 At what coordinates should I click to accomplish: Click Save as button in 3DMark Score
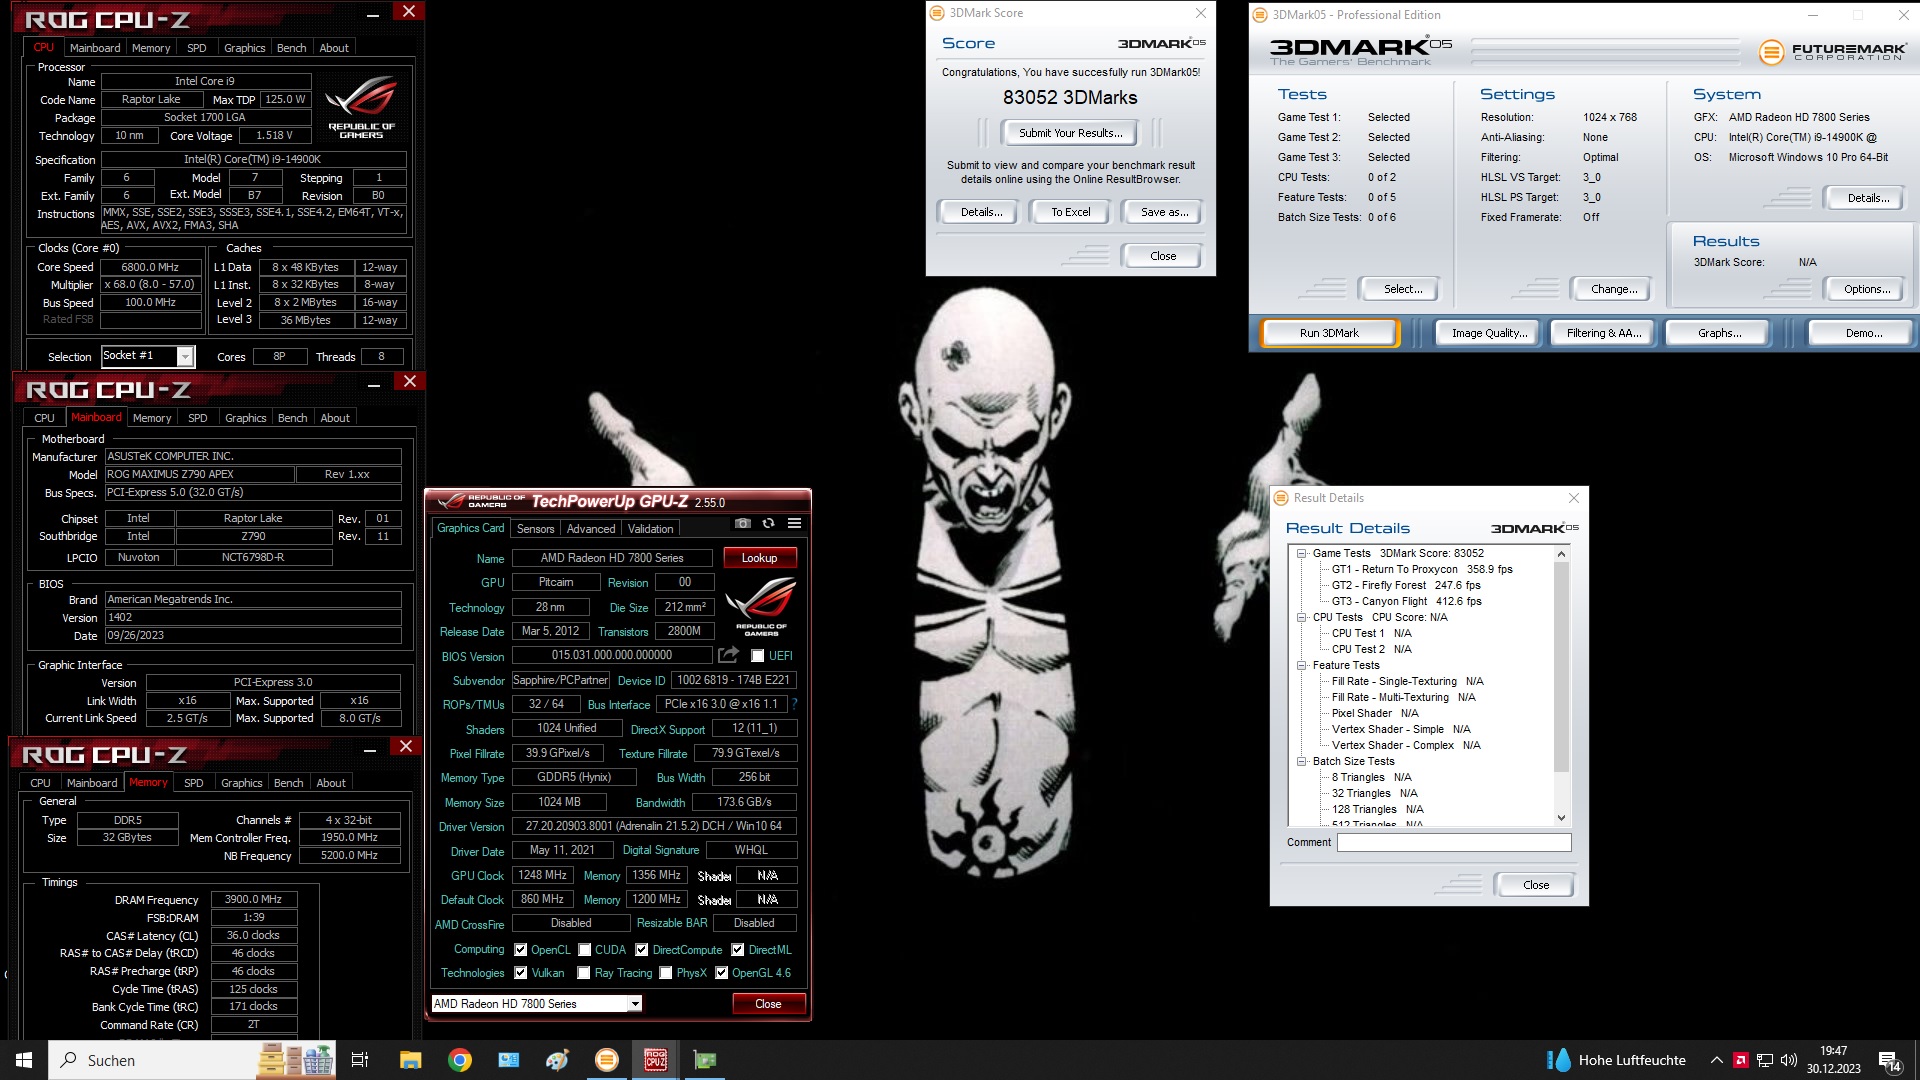[1164, 212]
